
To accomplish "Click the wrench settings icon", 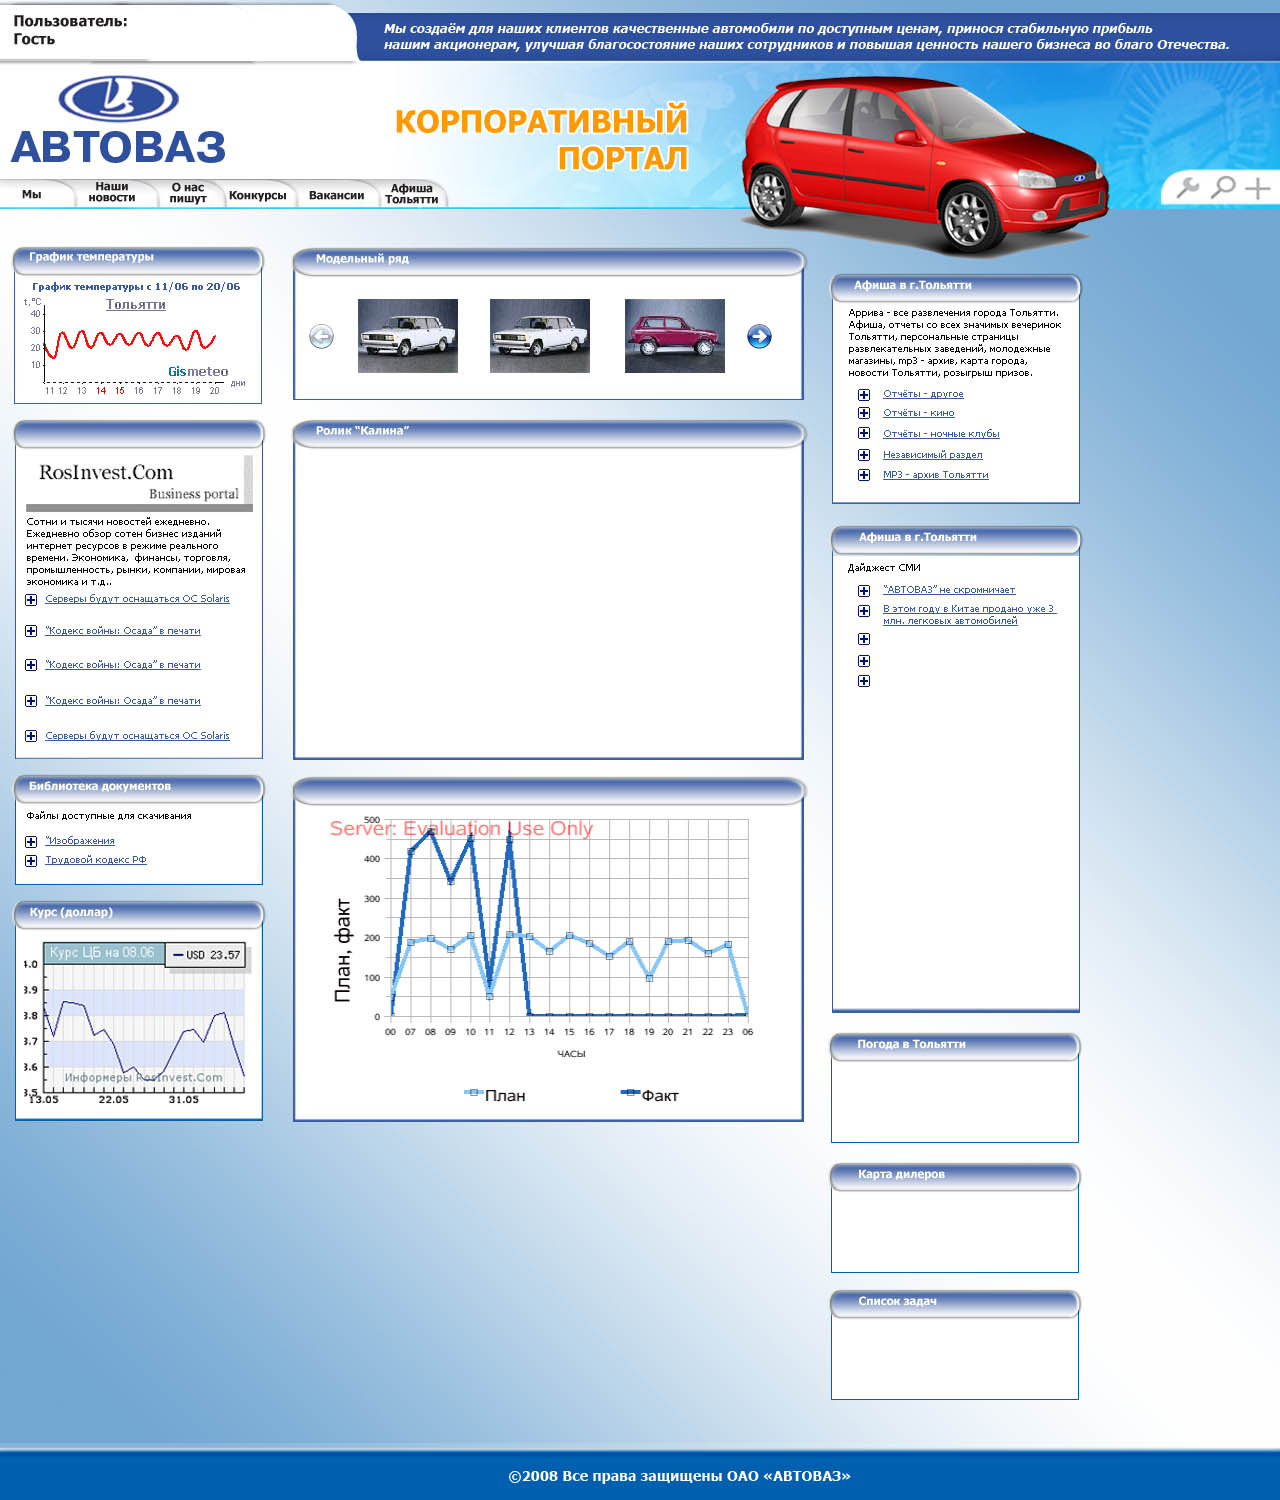I will click(x=1188, y=187).
